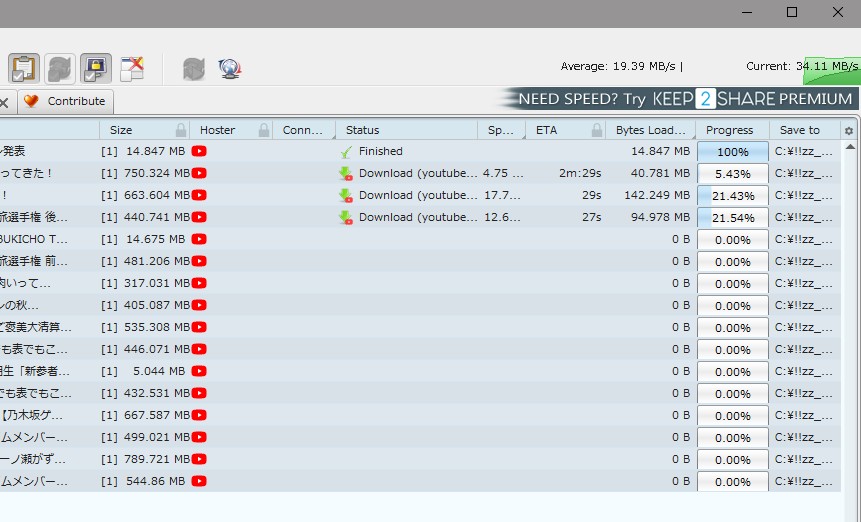The image size is (861, 522).
Task: Click lock icon in Size column header
Action: pyautogui.click(x=181, y=130)
